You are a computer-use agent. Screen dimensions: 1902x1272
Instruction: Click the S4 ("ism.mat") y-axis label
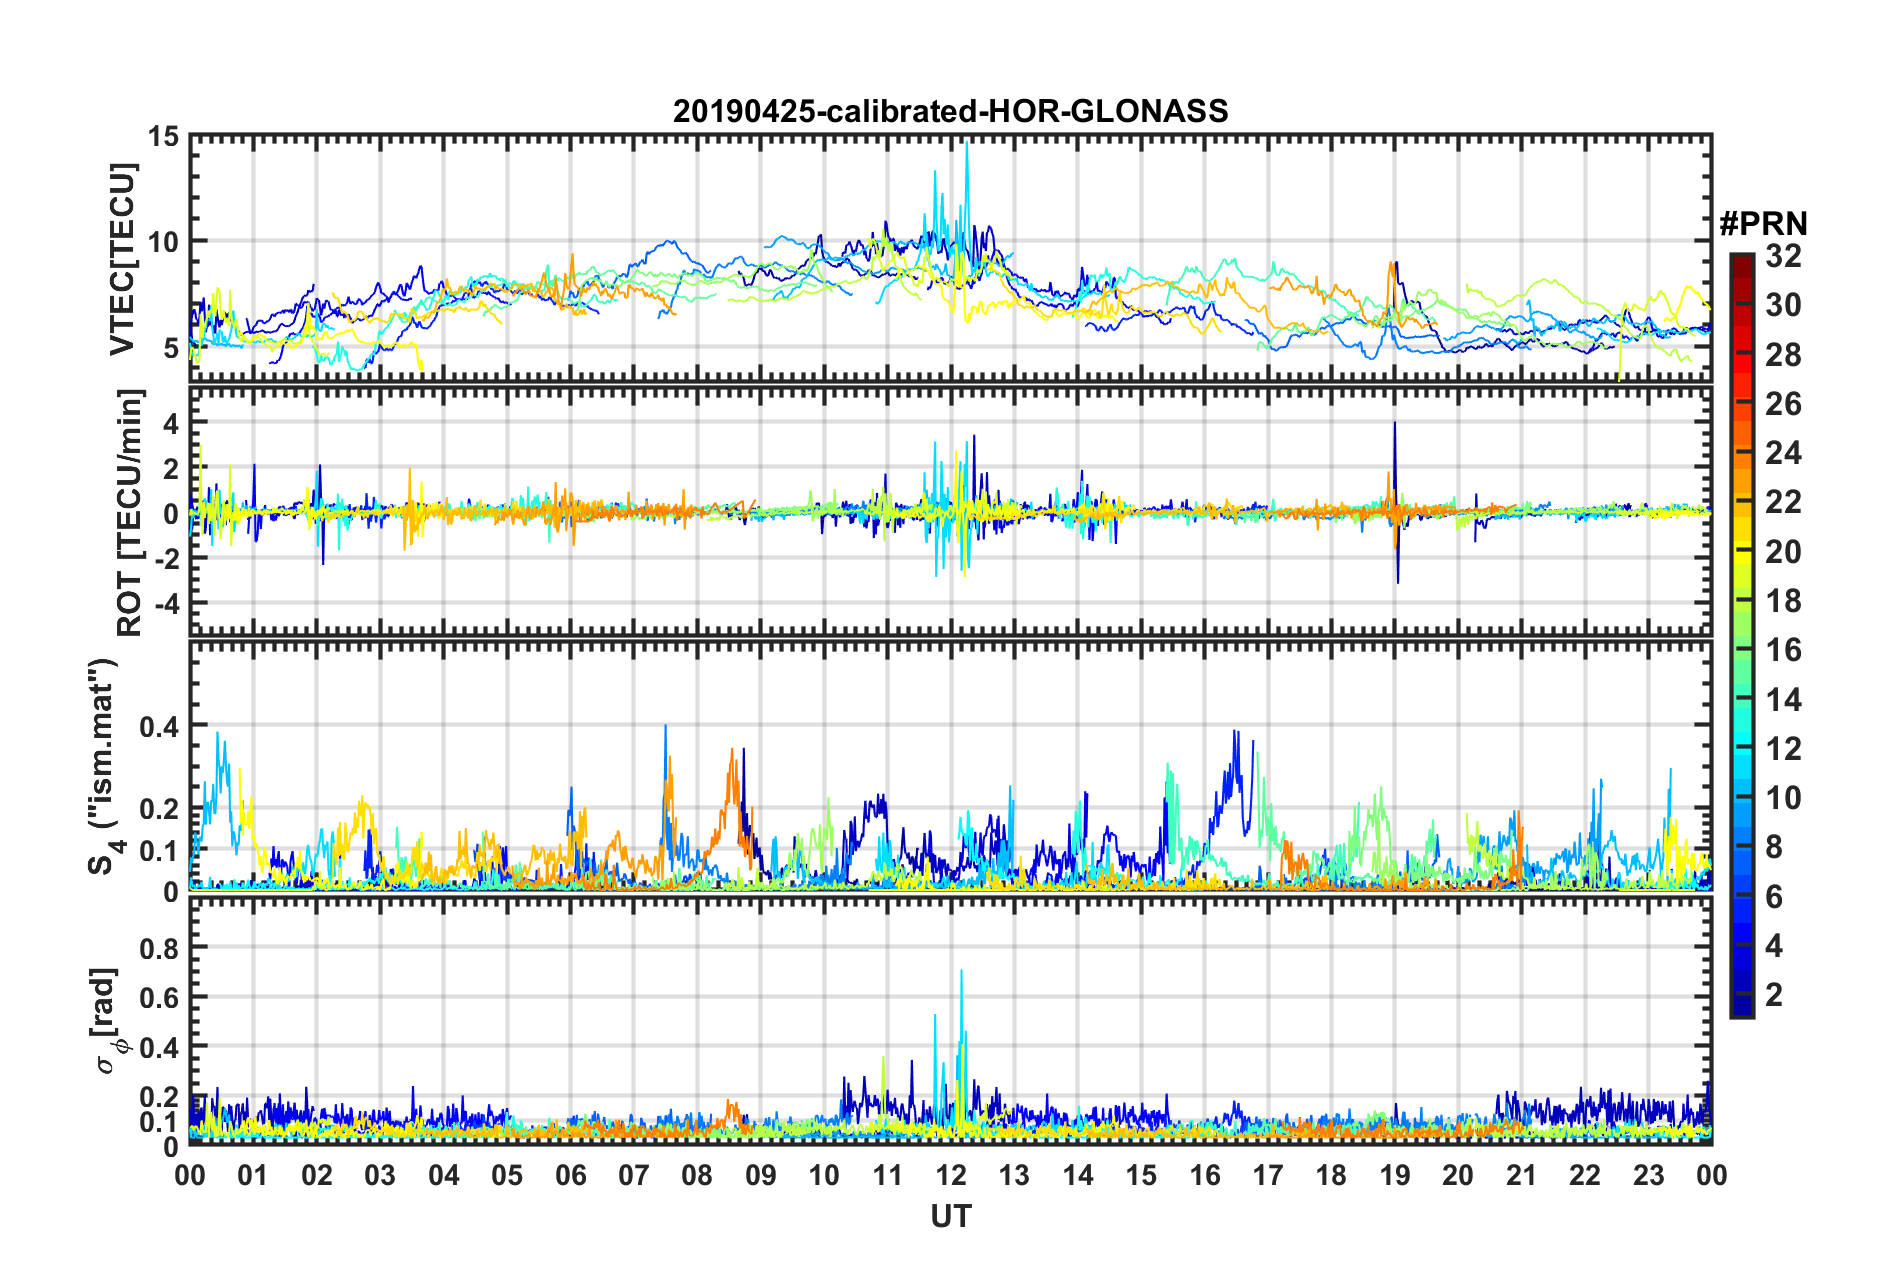[x=103, y=767]
